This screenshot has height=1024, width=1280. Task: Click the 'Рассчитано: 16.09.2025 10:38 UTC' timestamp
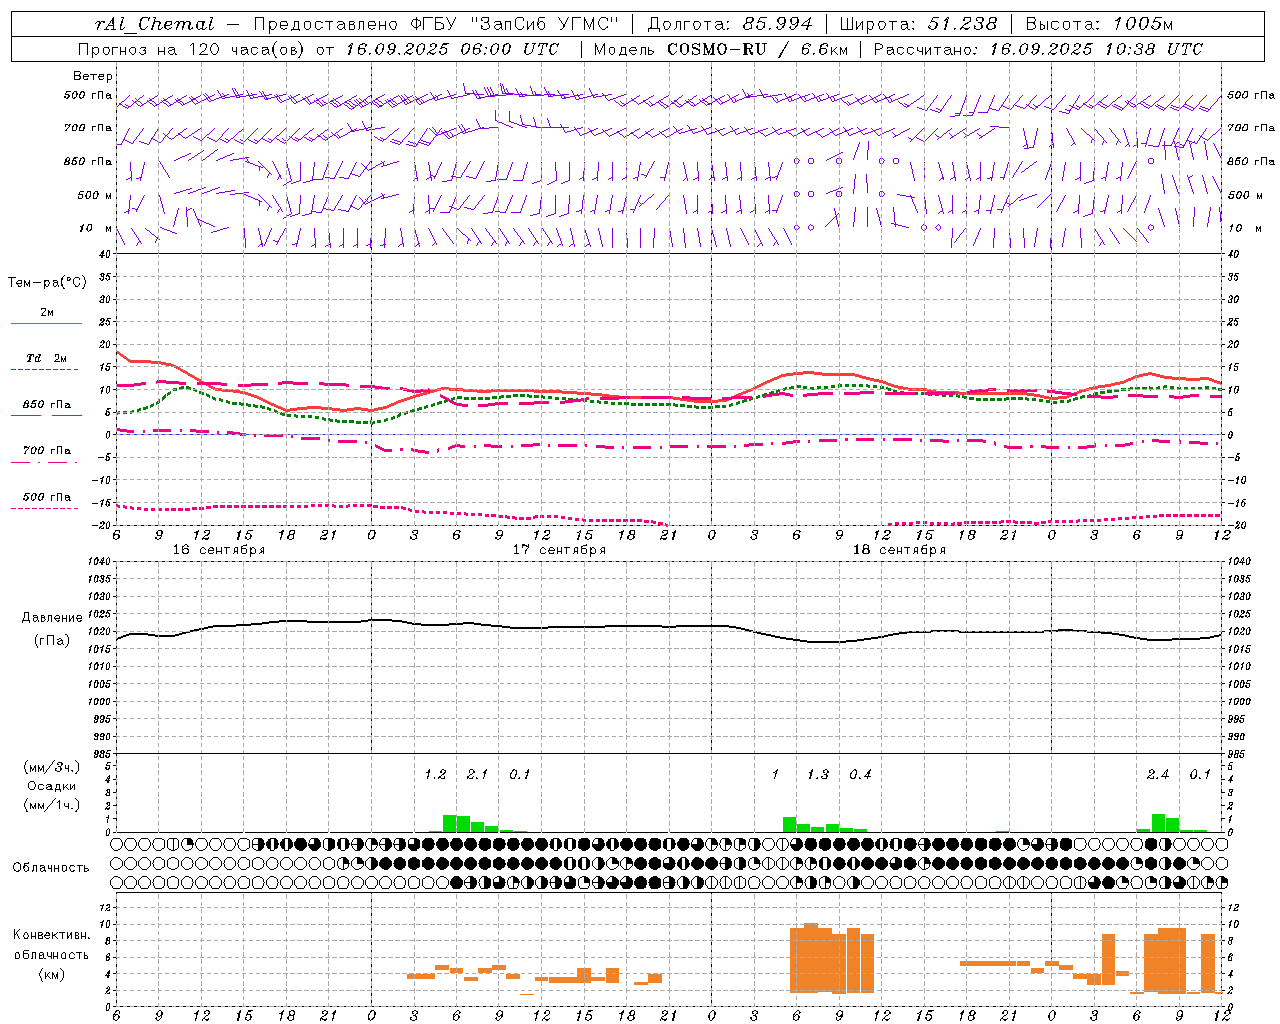pyautogui.click(x=1038, y=49)
